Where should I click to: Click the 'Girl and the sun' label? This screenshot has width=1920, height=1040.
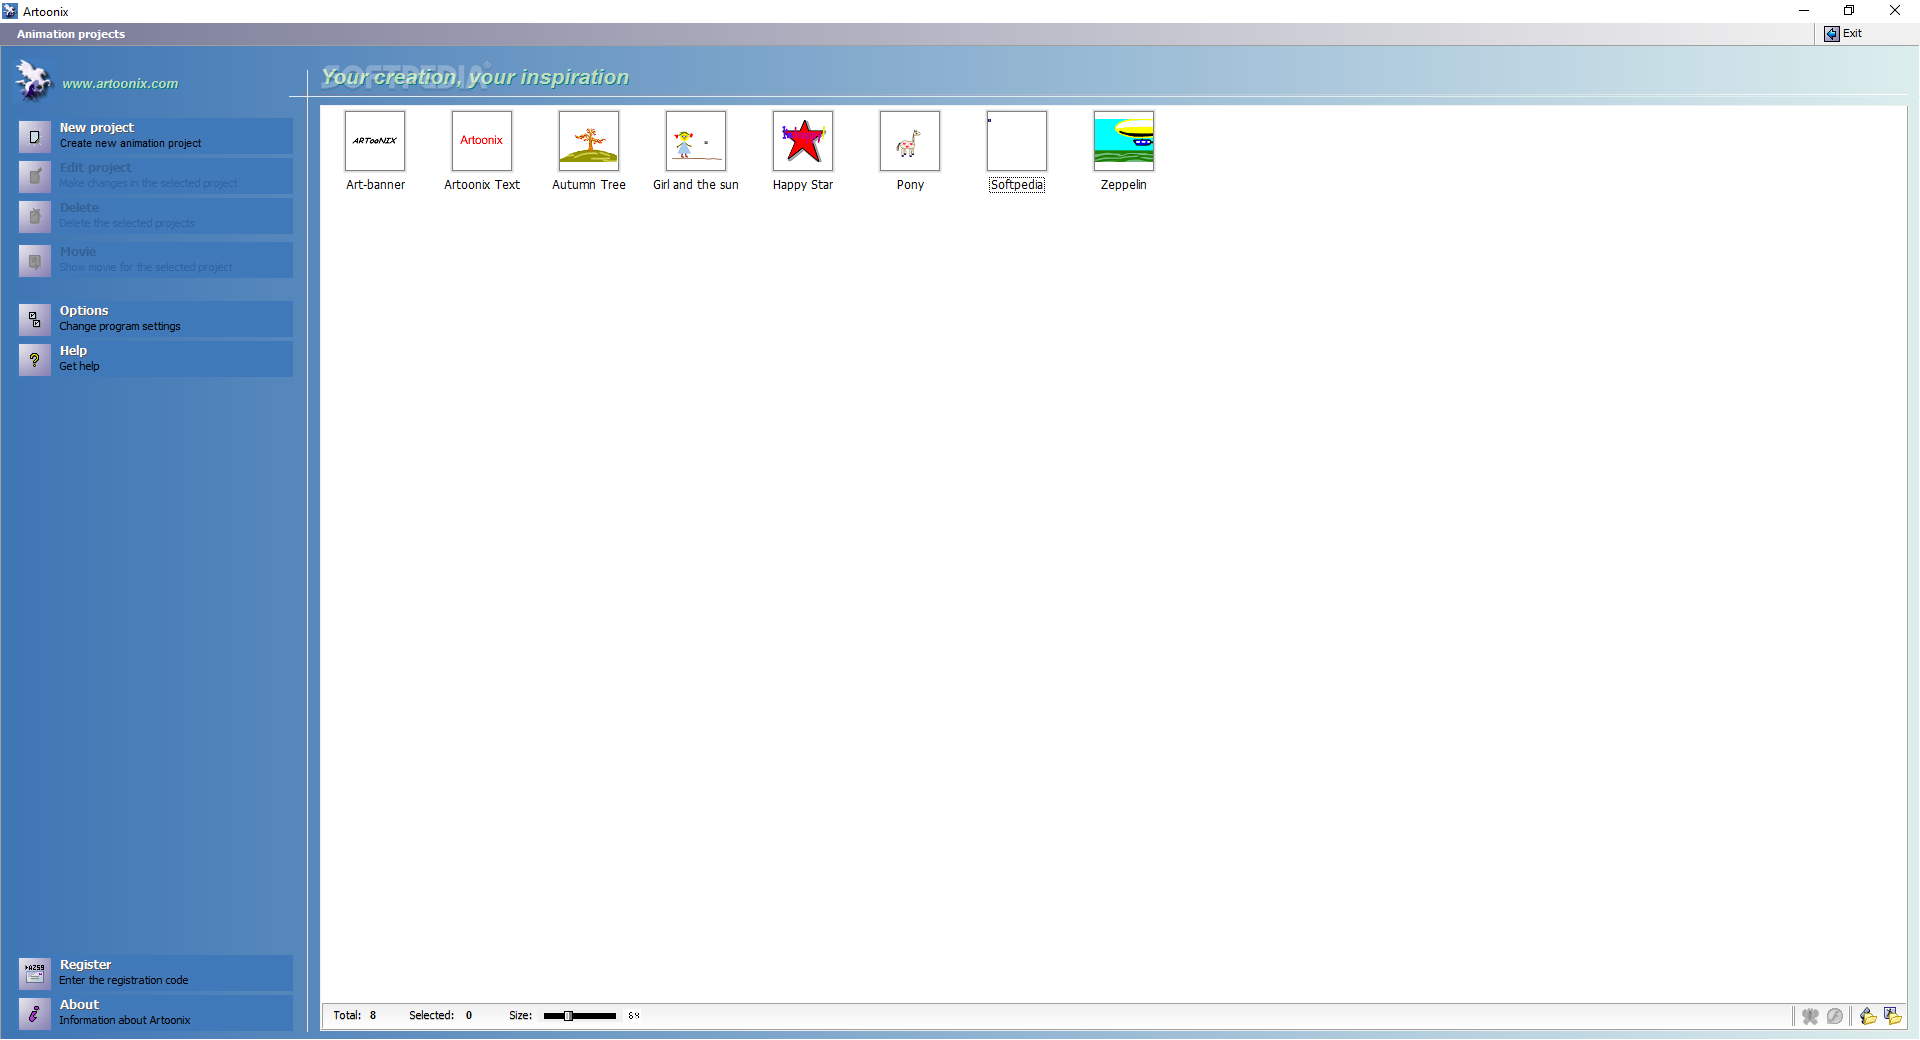pyautogui.click(x=696, y=185)
